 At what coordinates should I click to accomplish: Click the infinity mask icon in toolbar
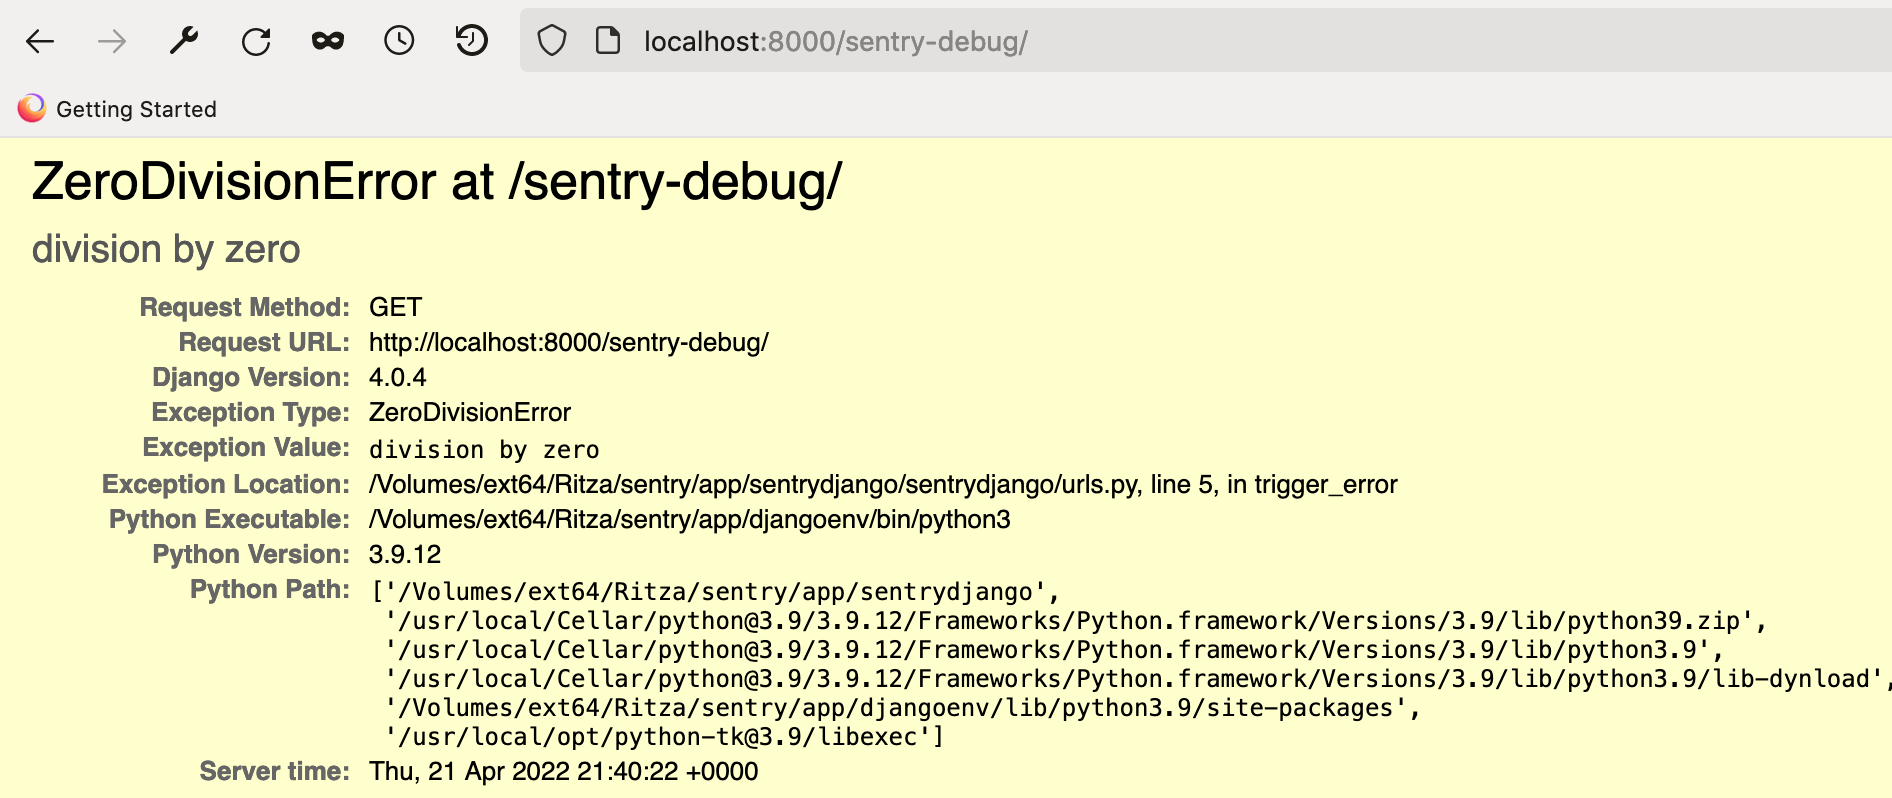tap(328, 41)
